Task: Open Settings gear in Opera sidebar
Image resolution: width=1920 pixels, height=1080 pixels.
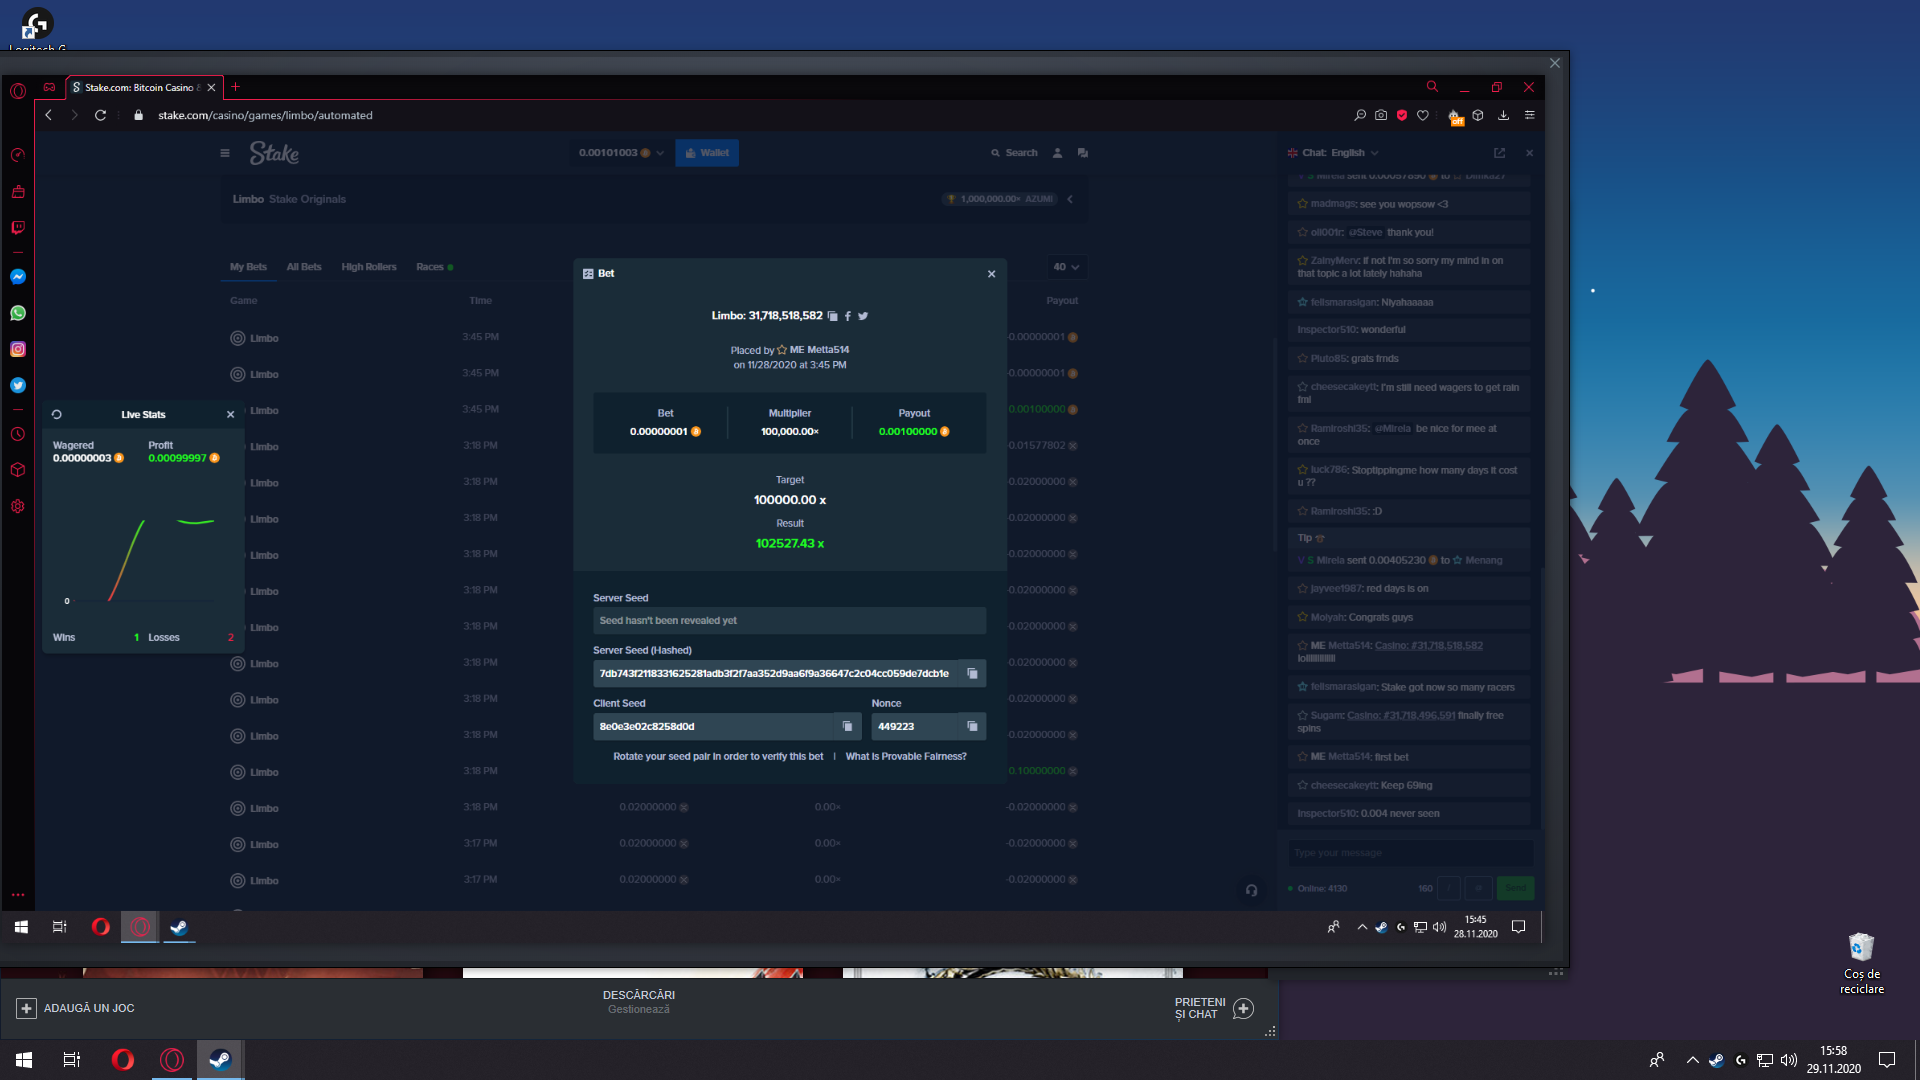Action: pyautogui.click(x=18, y=506)
